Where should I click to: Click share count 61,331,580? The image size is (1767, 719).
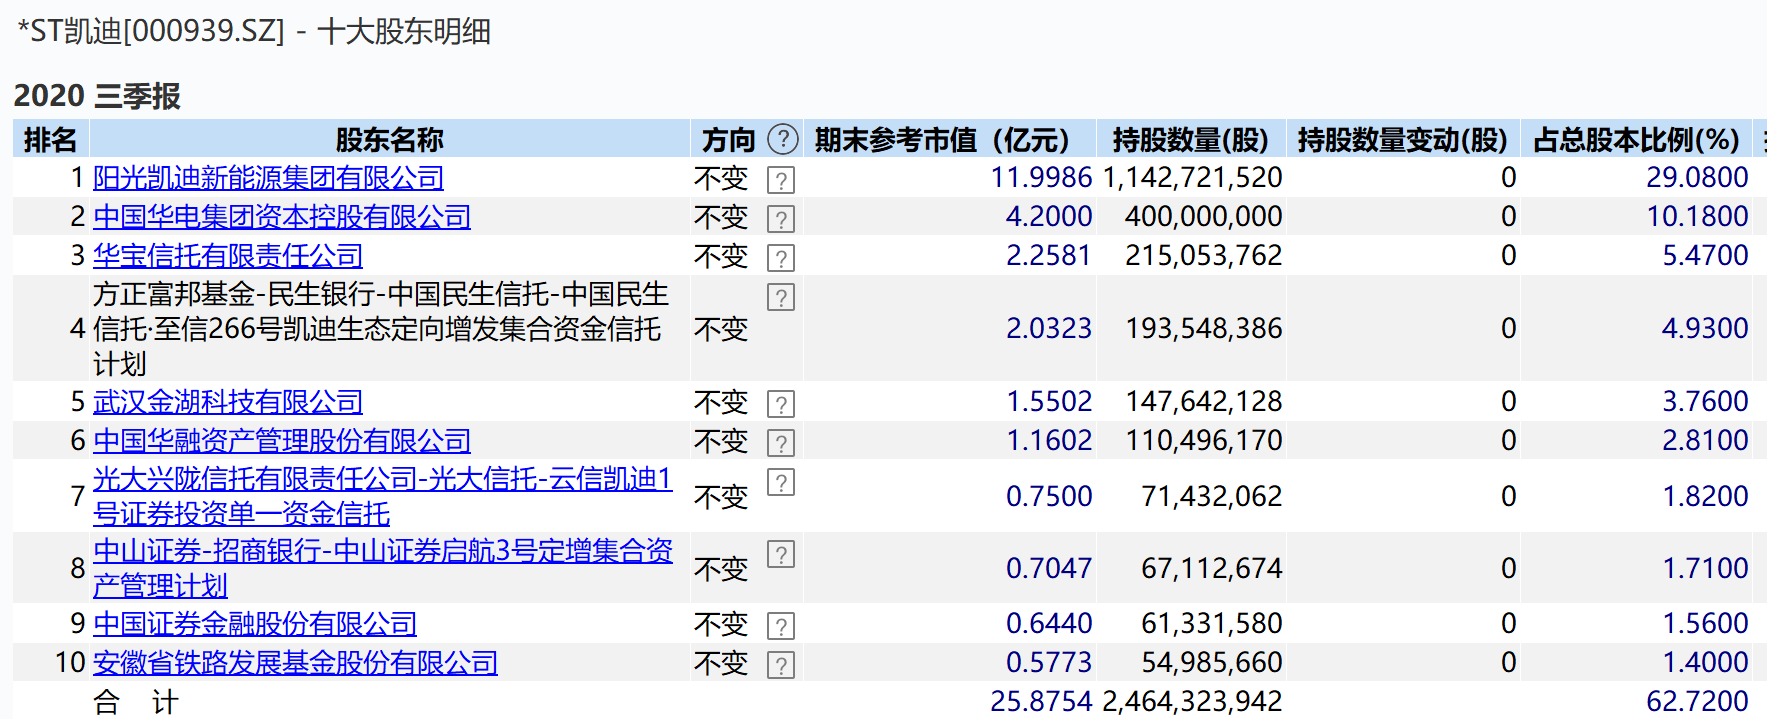(x=1212, y=624)
